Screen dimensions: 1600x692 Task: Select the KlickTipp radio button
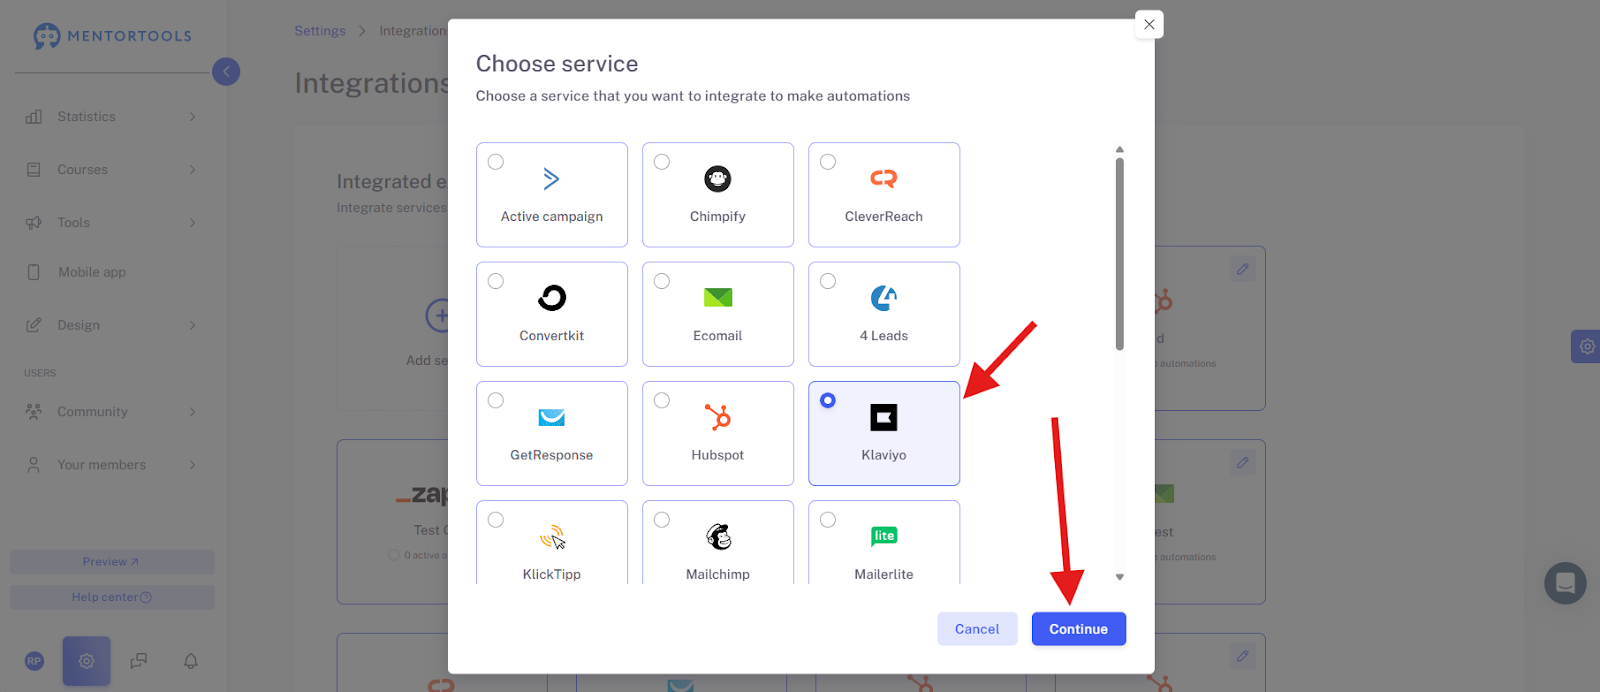pos(496,520)
